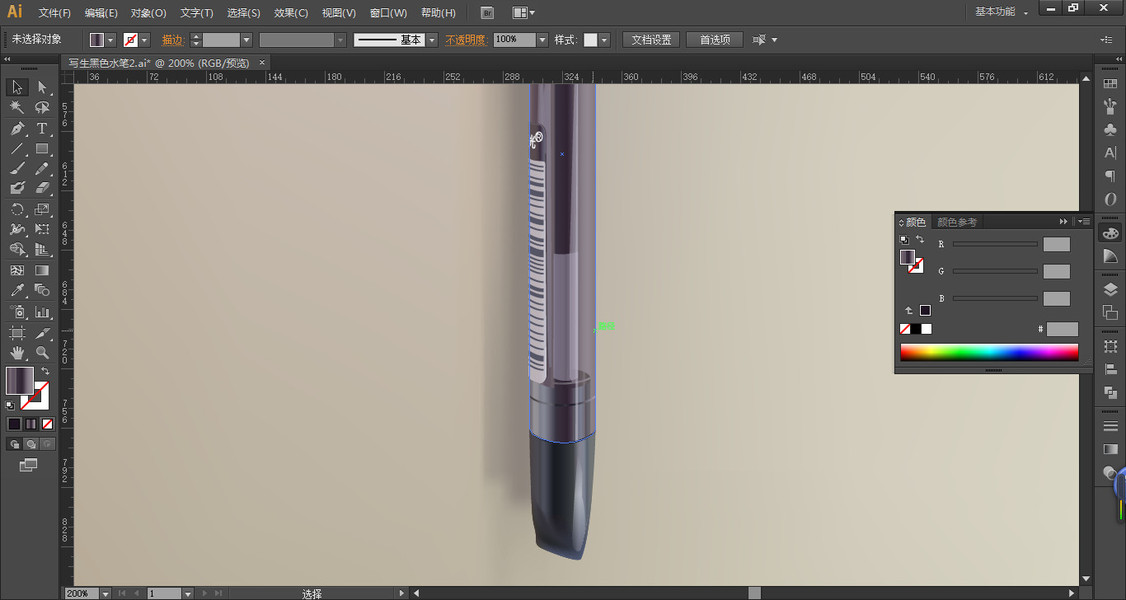This screenshot has width=1126, height=600.
Task: Select the Pencil tool
Action: [42, 169]
